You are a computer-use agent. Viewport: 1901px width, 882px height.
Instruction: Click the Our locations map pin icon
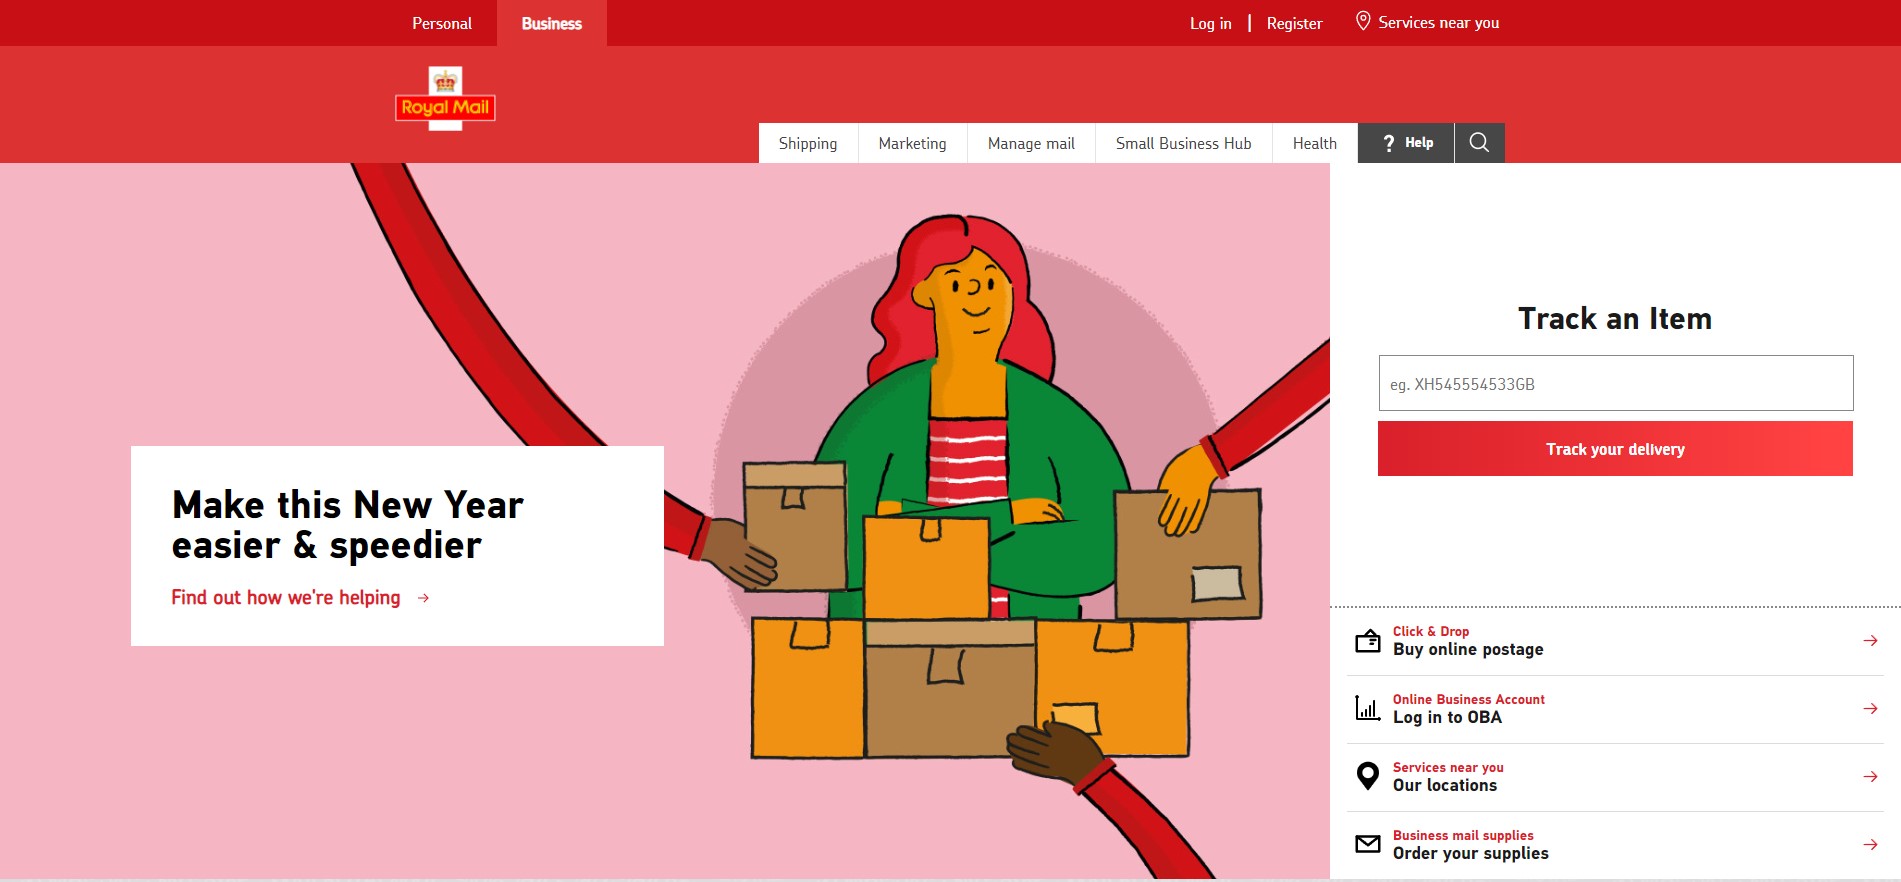(x=1367, y=776)
